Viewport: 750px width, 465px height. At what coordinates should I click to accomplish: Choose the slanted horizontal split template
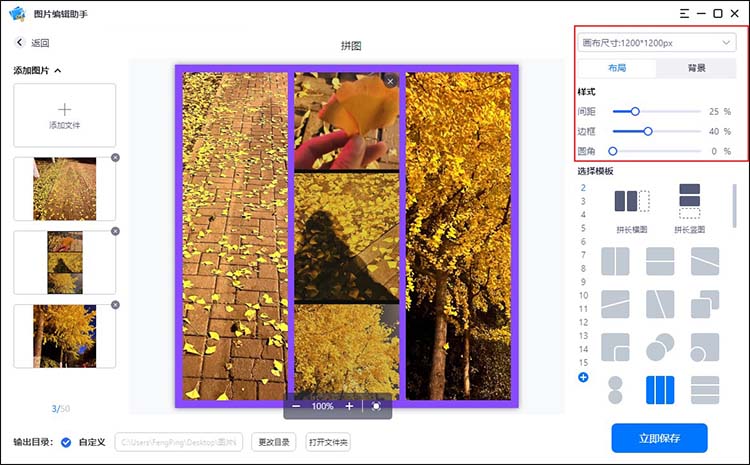click(705, 261)
